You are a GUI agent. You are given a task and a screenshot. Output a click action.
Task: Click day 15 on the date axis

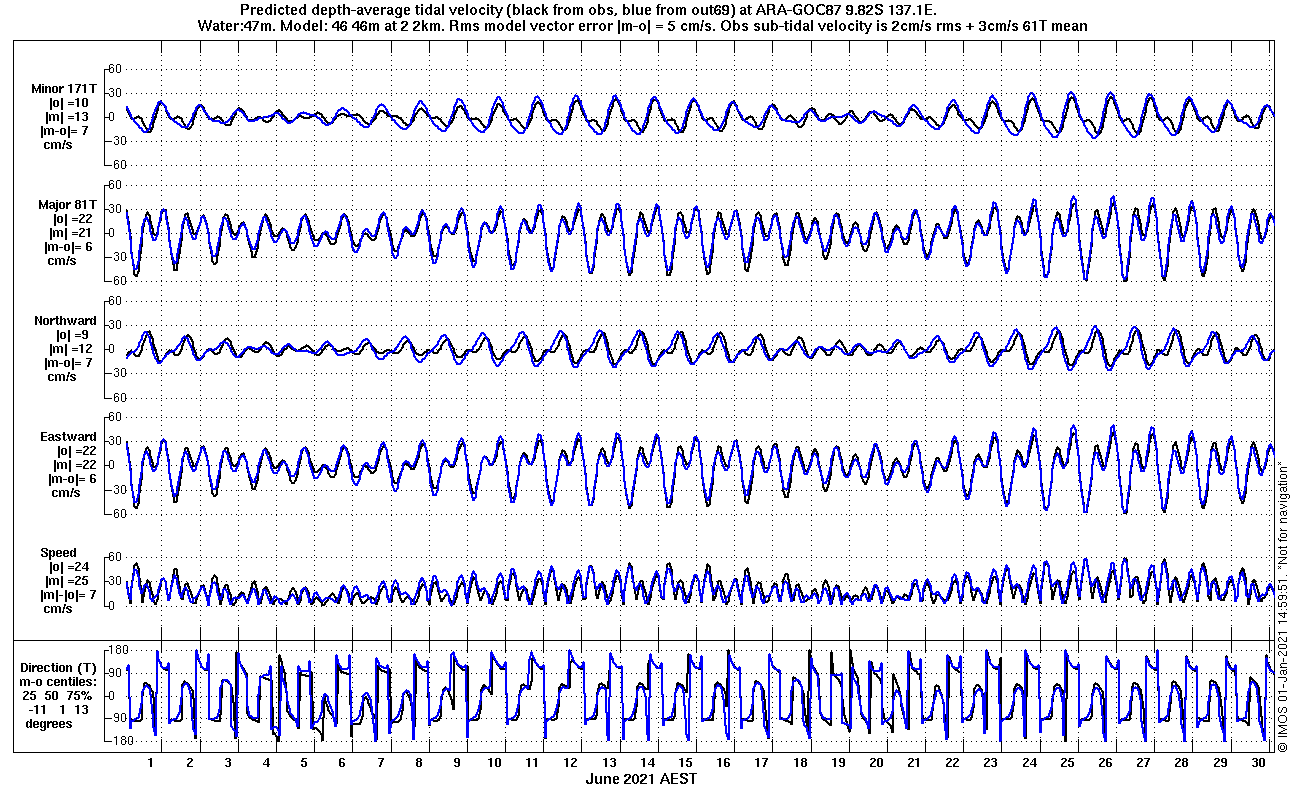coord(686,762)
